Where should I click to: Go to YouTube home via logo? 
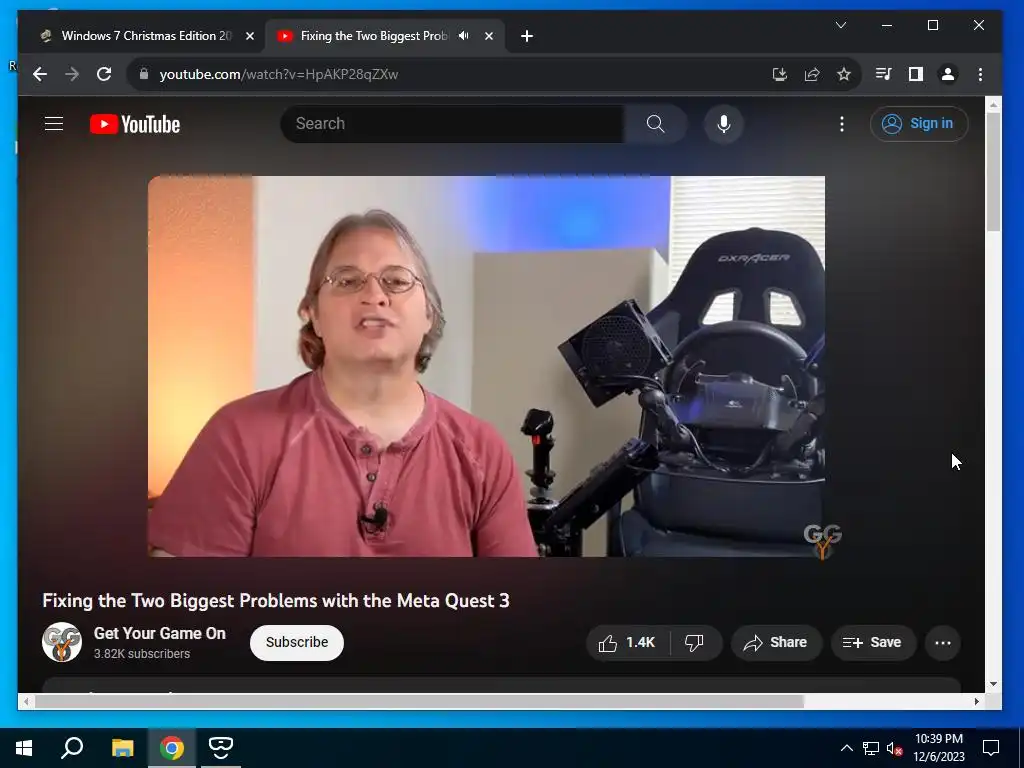[135, 124]
